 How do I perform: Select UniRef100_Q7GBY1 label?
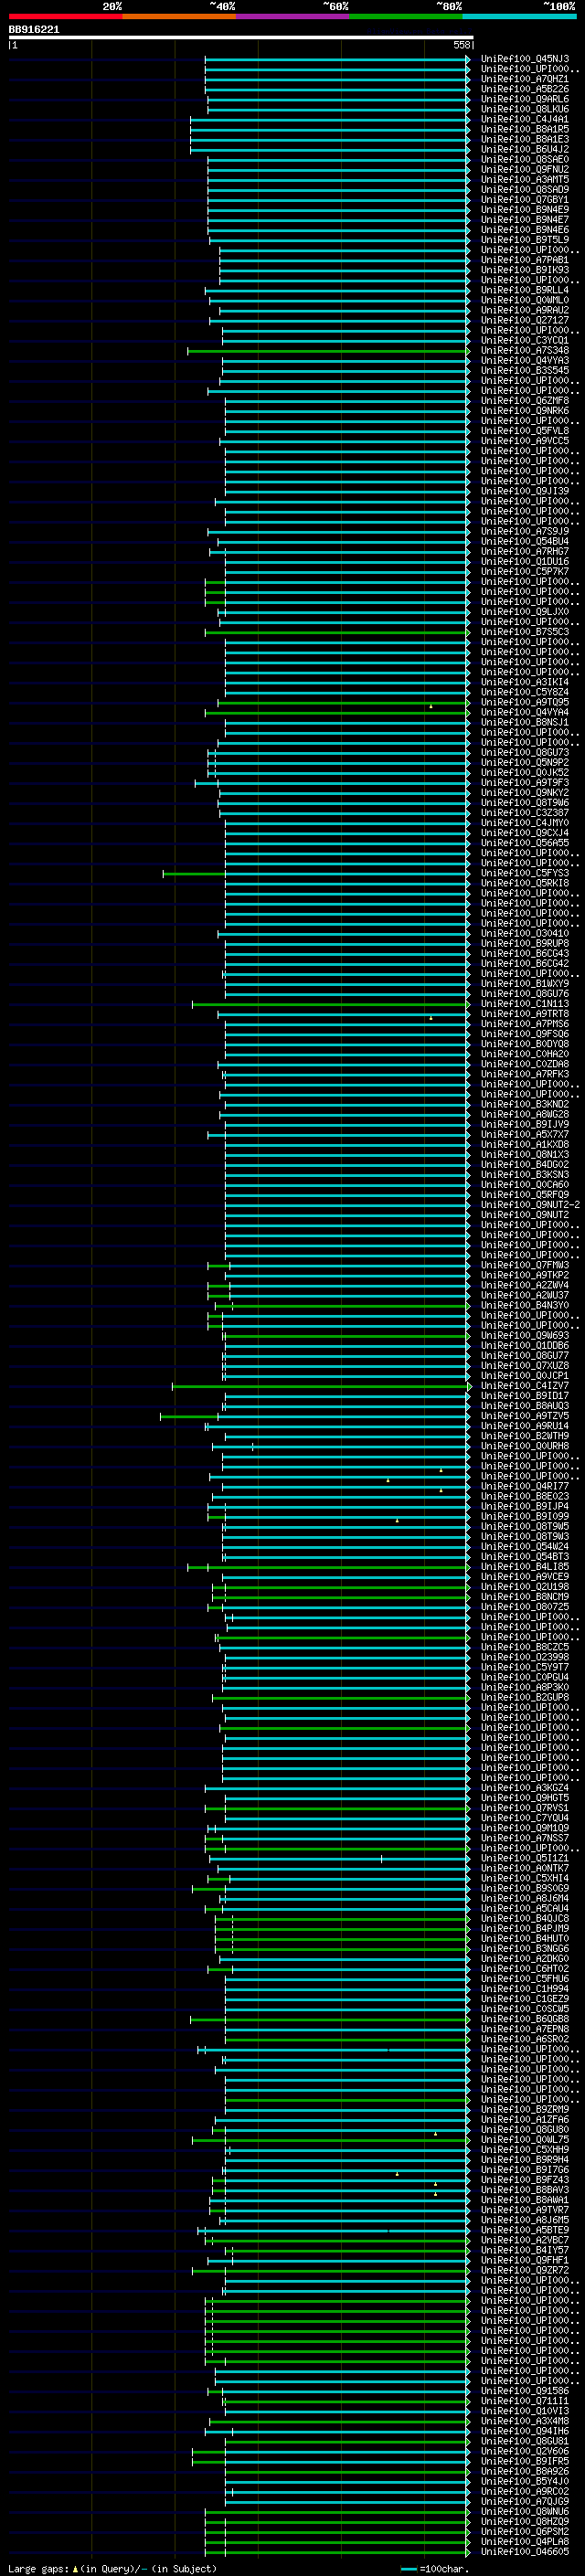[525, 199]
